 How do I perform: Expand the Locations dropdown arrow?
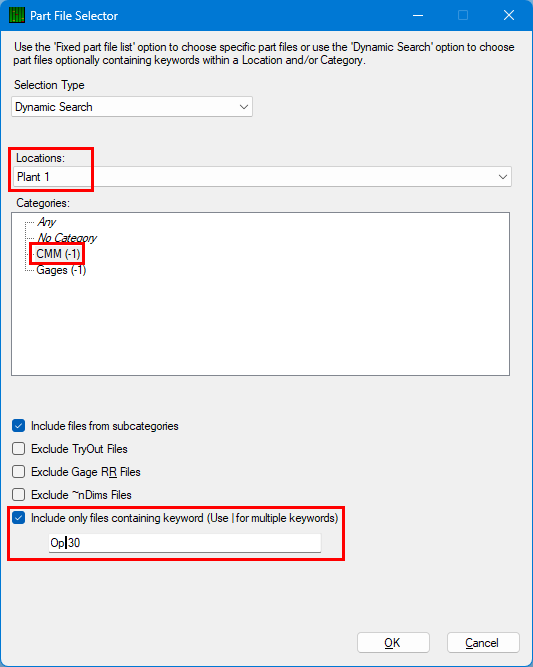tap(503, 177)
